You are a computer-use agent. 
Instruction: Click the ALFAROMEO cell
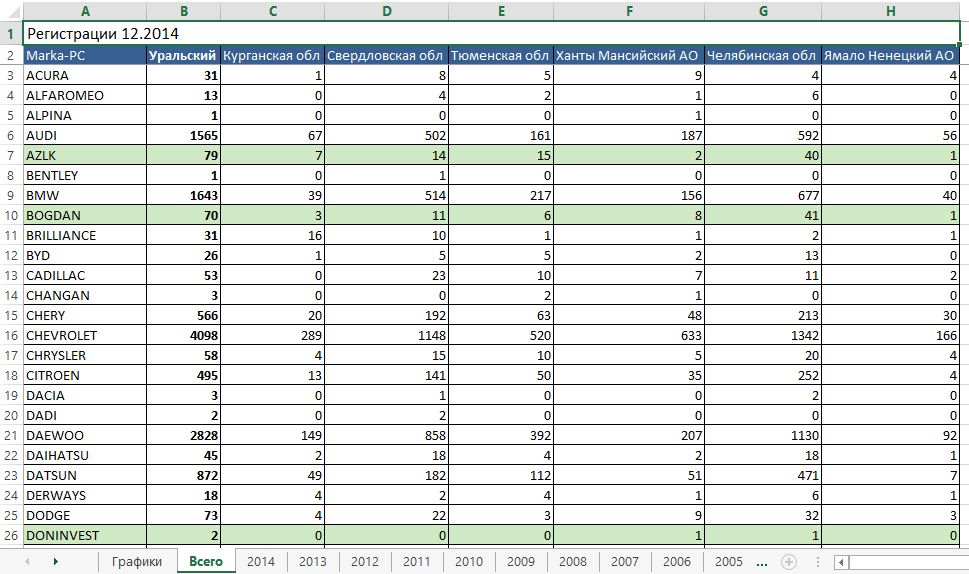[x=85, y=95]
